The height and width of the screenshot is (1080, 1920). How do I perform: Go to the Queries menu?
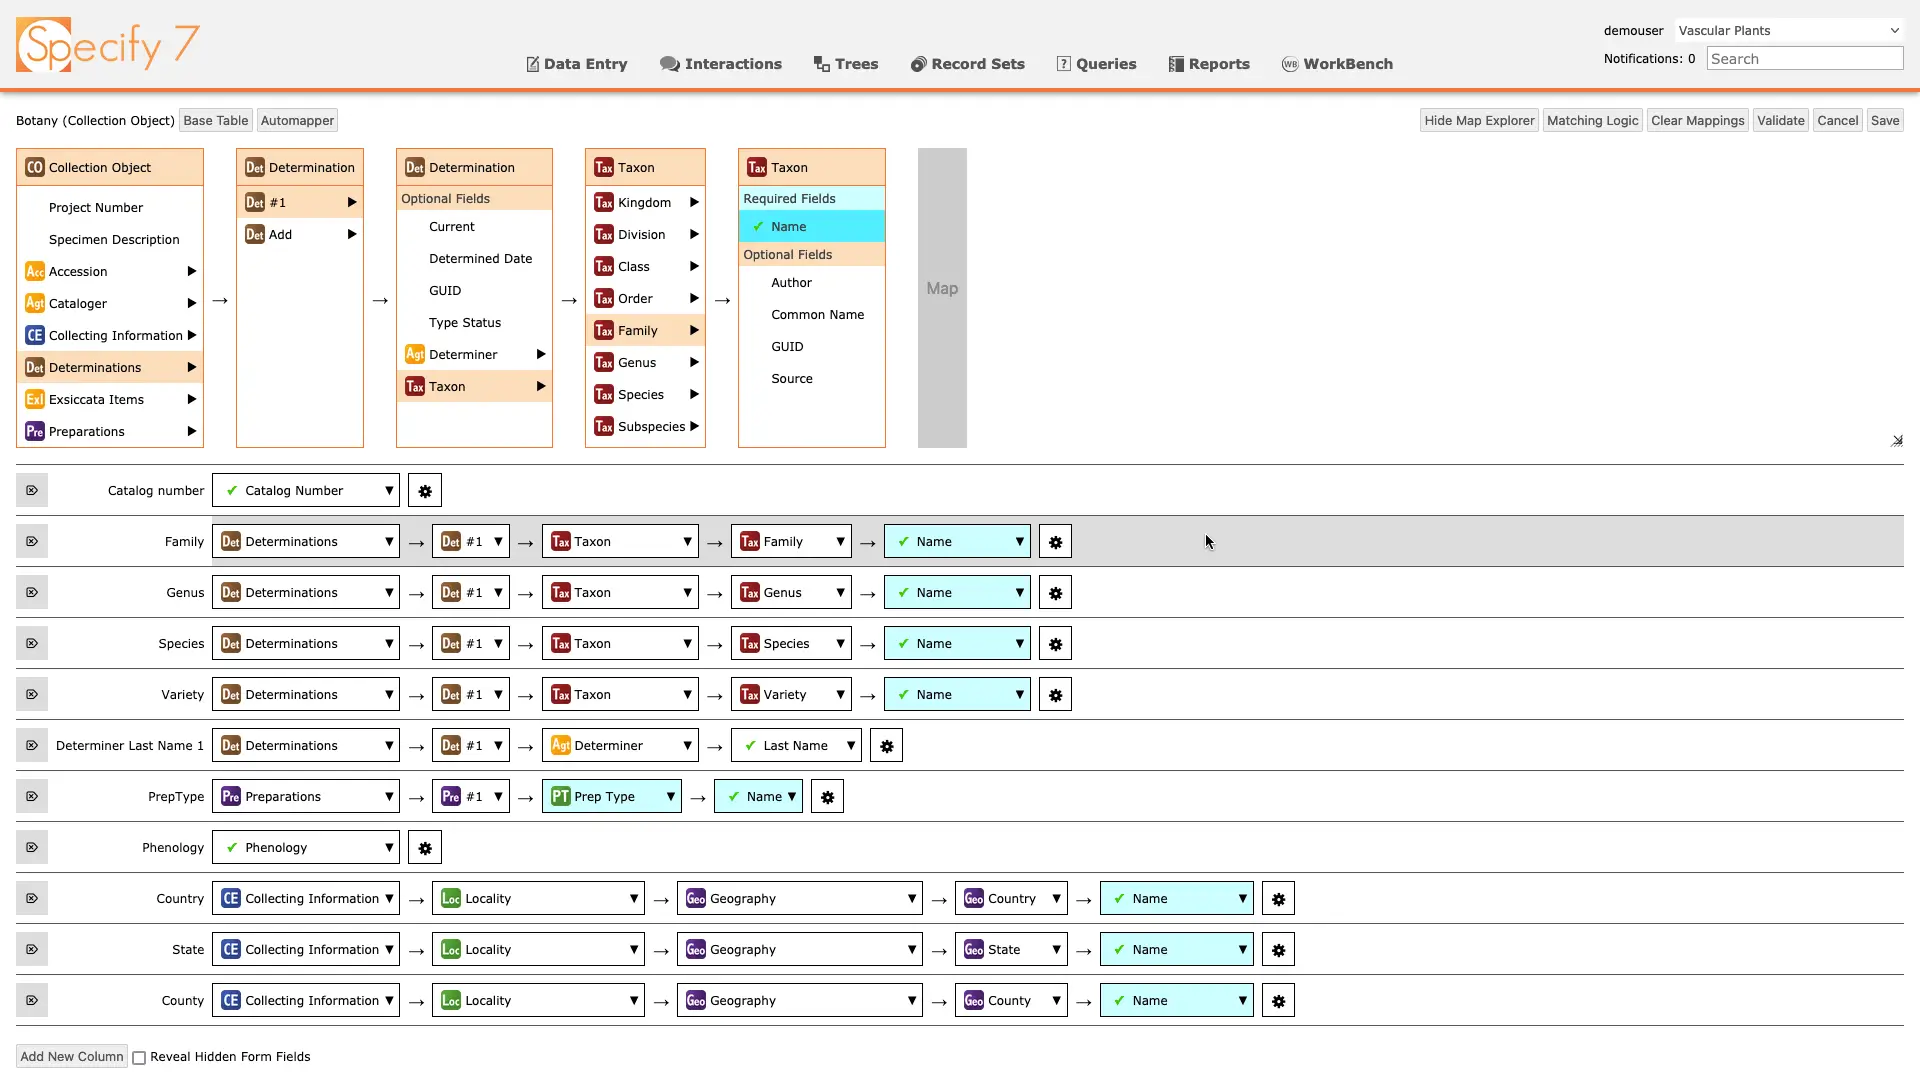coord(1096,64)
